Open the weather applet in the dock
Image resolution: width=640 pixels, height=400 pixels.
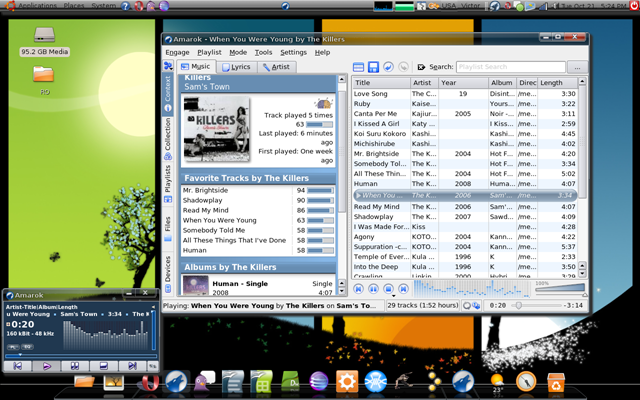(497, 383)
